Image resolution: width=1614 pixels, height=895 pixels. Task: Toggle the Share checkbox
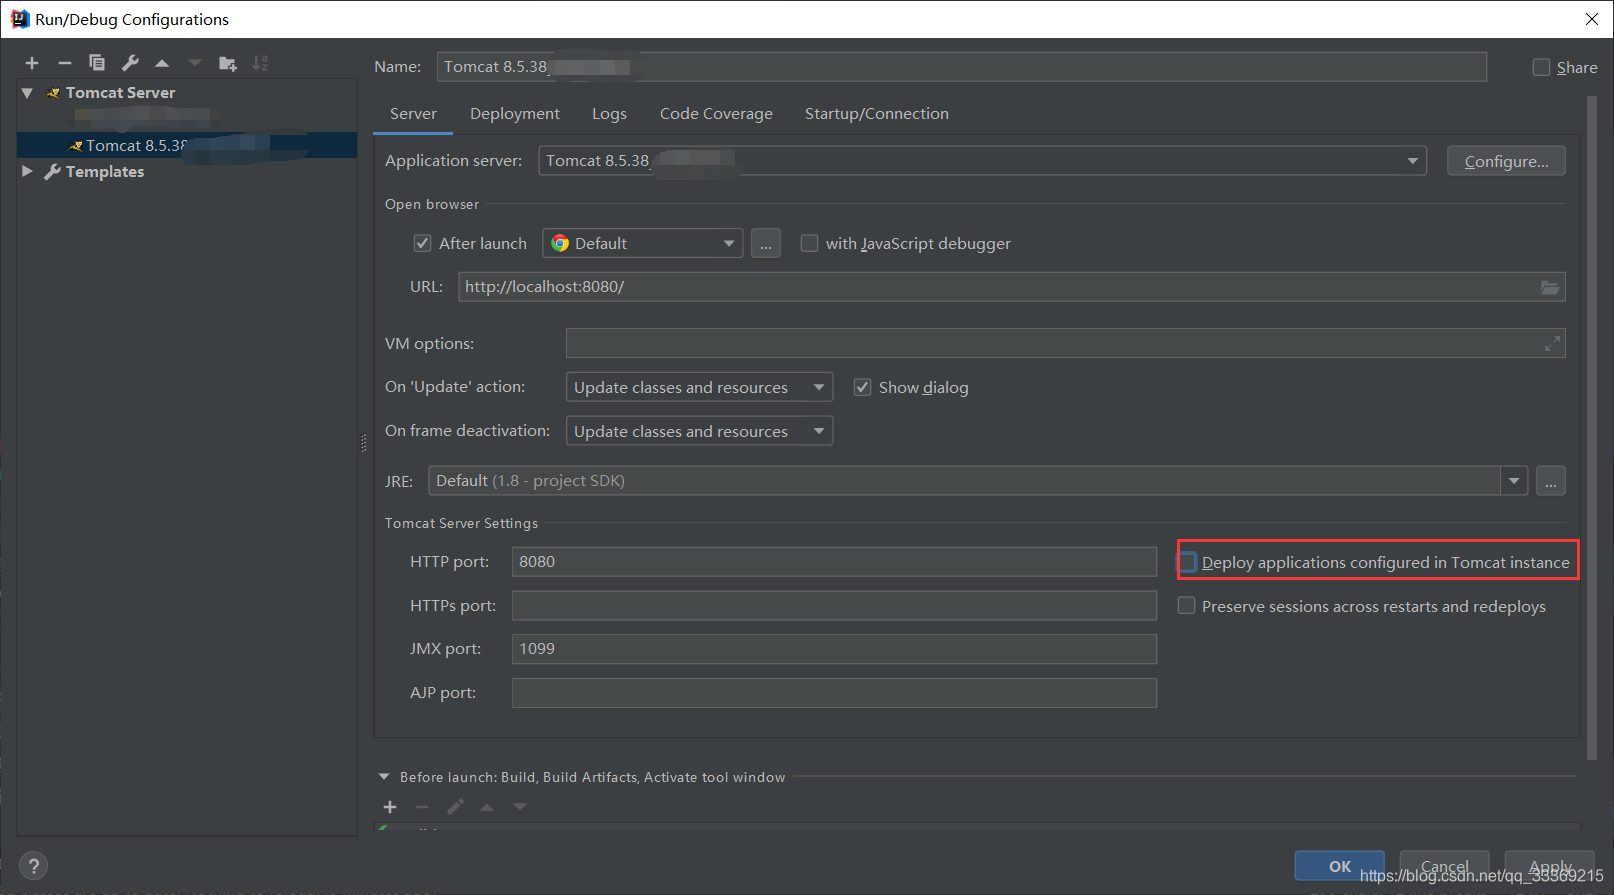1541,67
